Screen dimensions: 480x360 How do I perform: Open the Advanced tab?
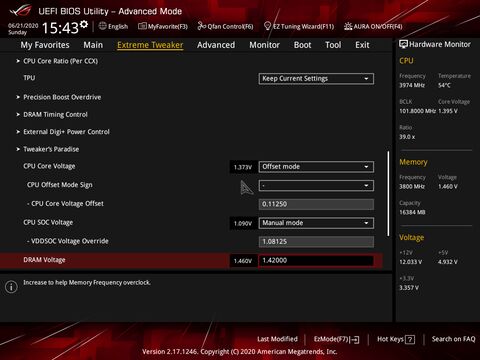[216, 45]
